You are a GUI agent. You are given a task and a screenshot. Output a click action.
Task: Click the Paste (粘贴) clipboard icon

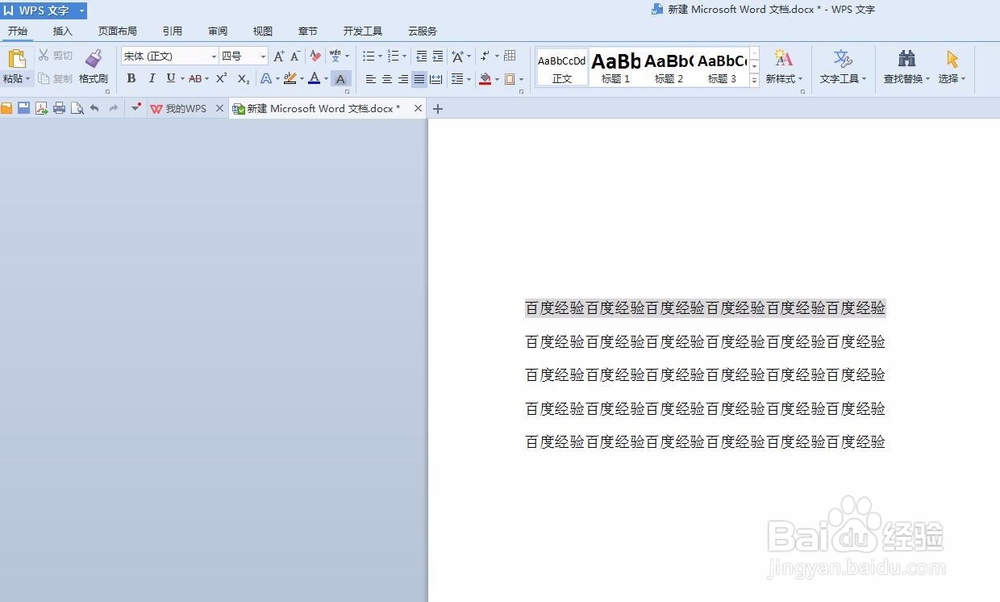tap(17, 59)
